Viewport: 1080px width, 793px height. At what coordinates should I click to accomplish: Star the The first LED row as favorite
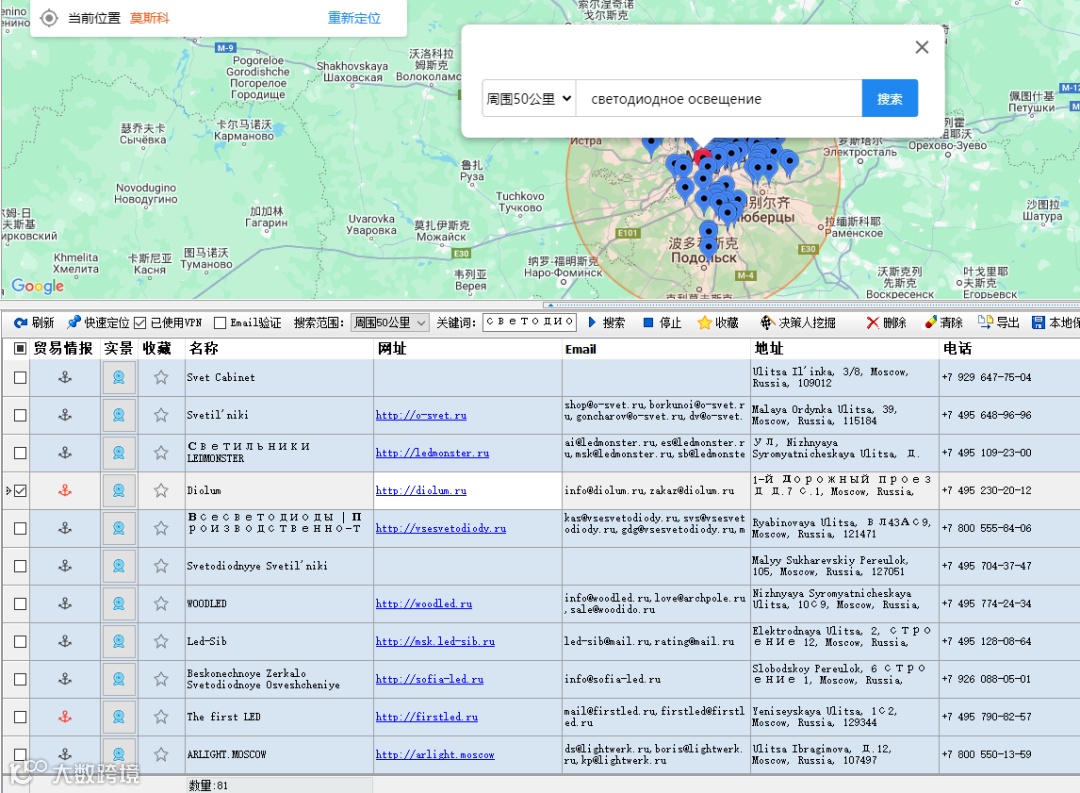coord(160,717)
